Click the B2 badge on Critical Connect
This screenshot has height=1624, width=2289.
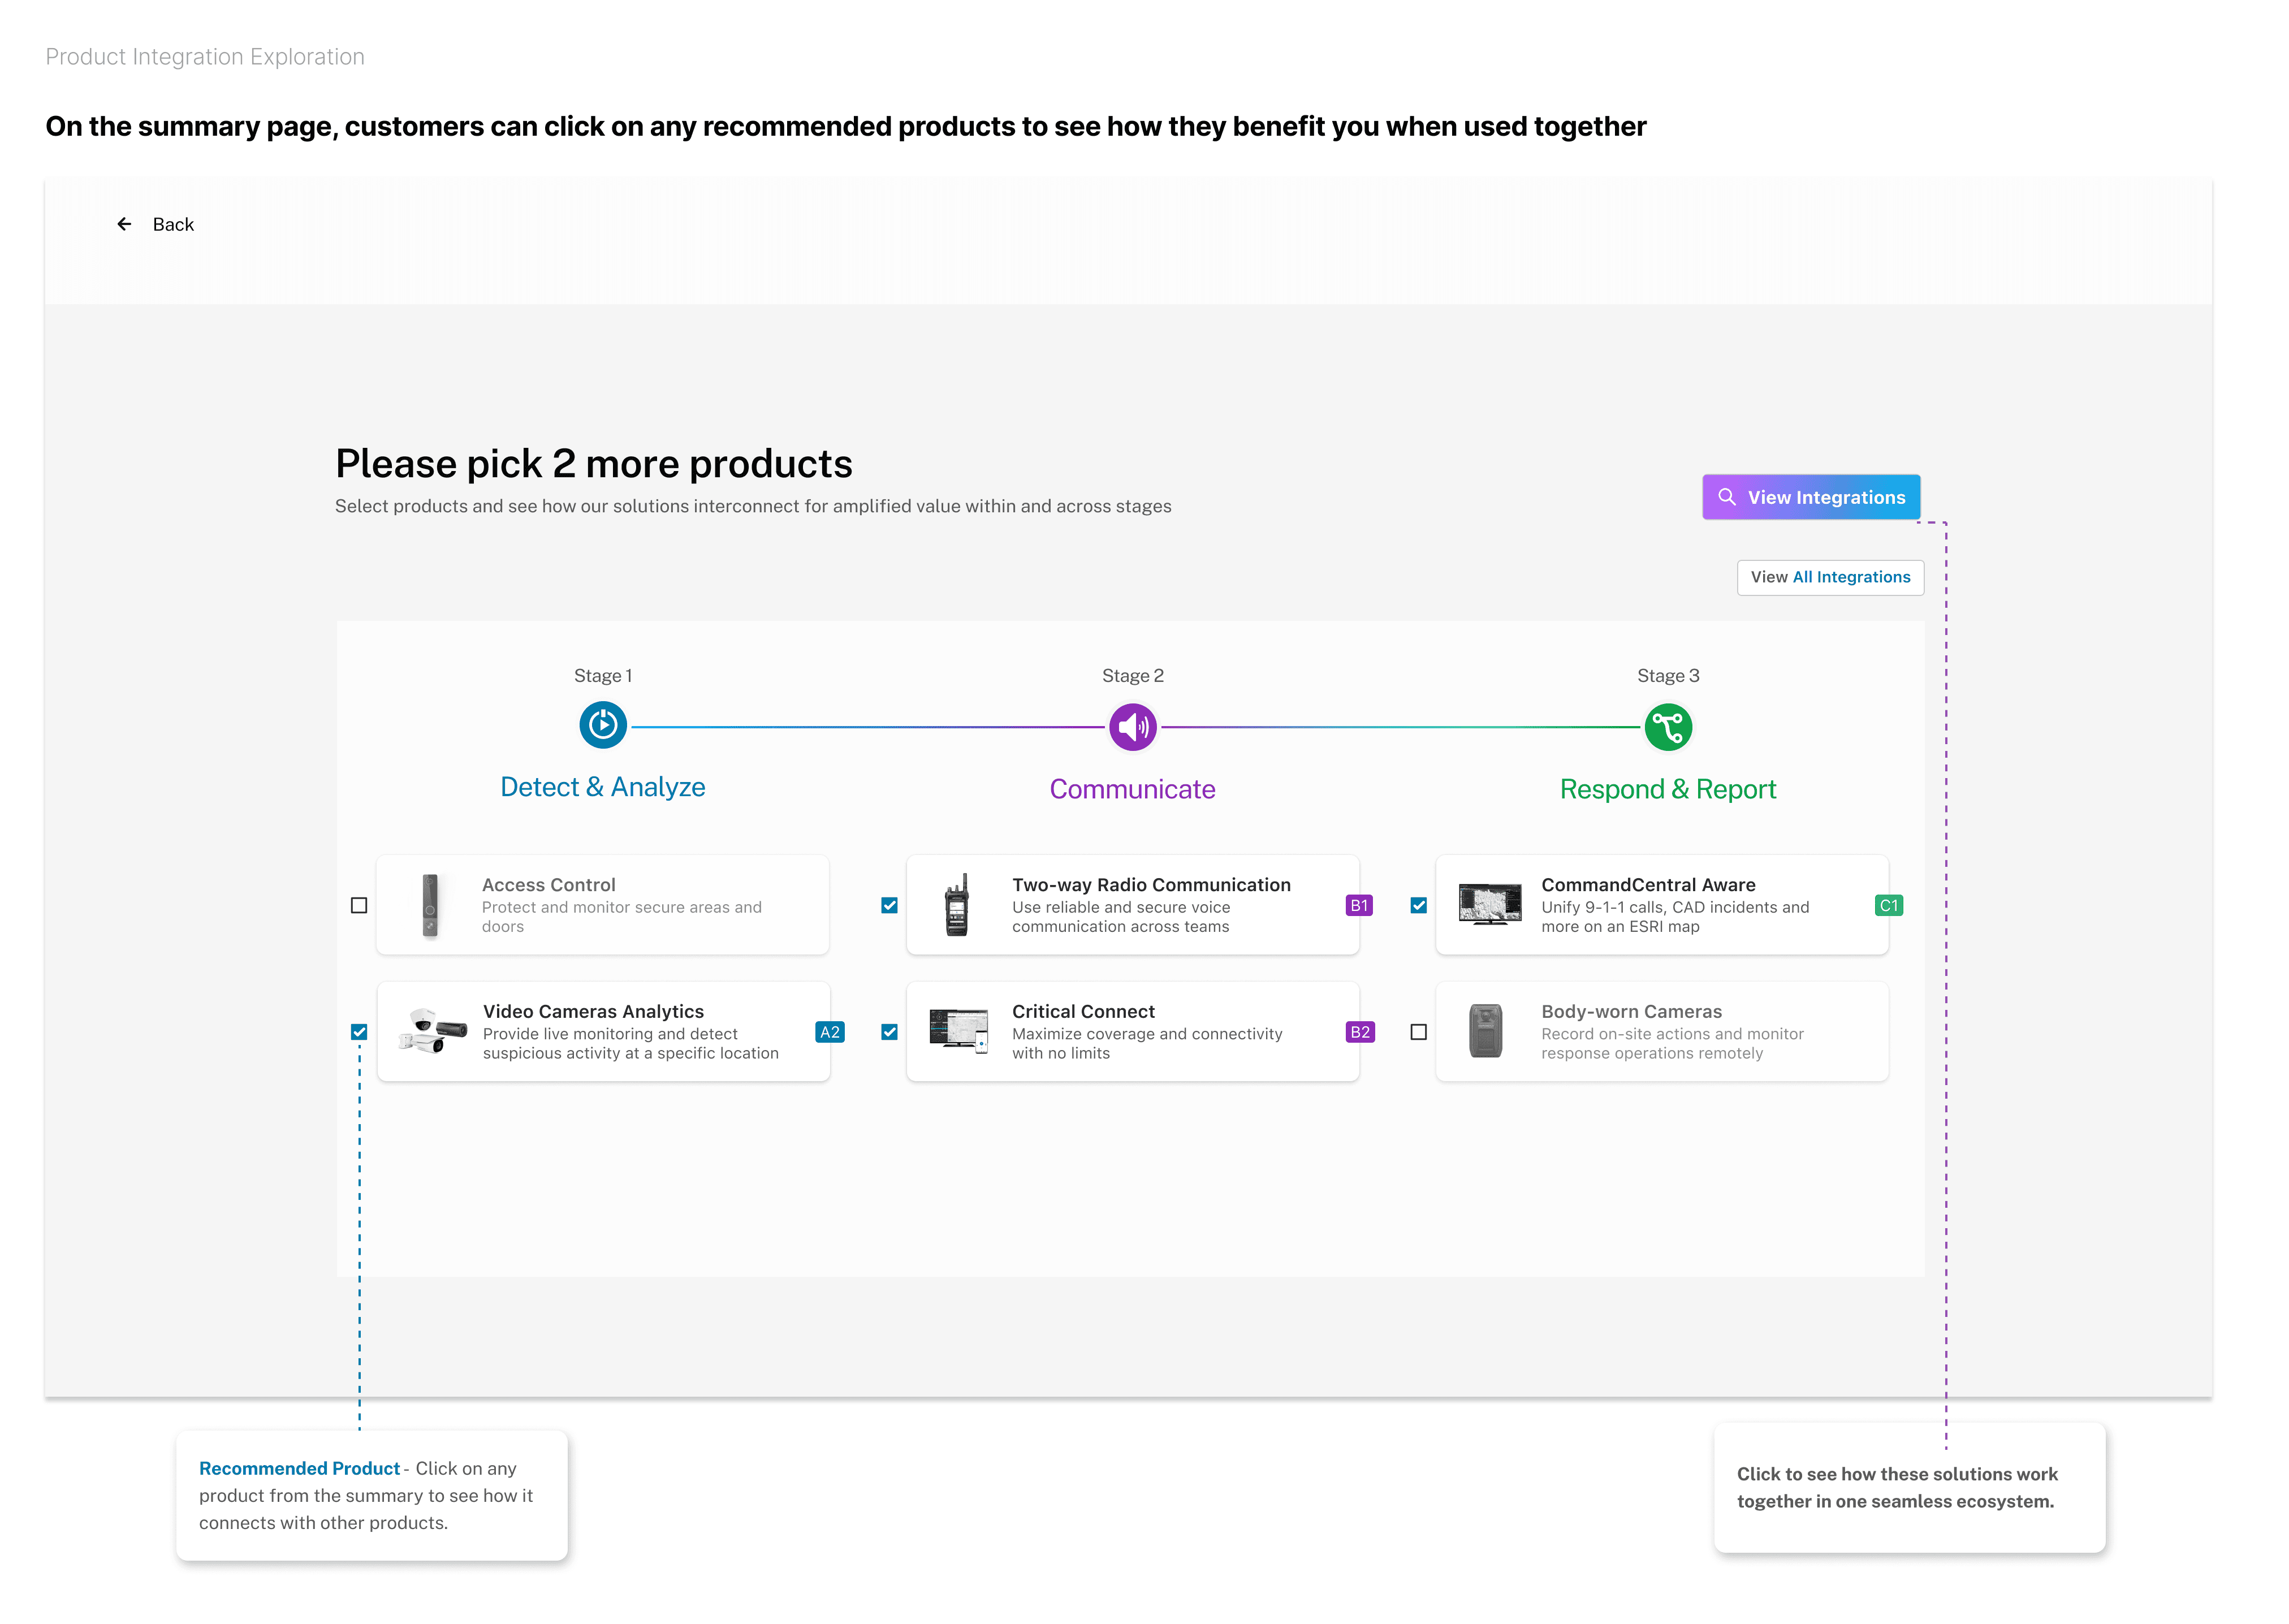click(1360, 1032)
